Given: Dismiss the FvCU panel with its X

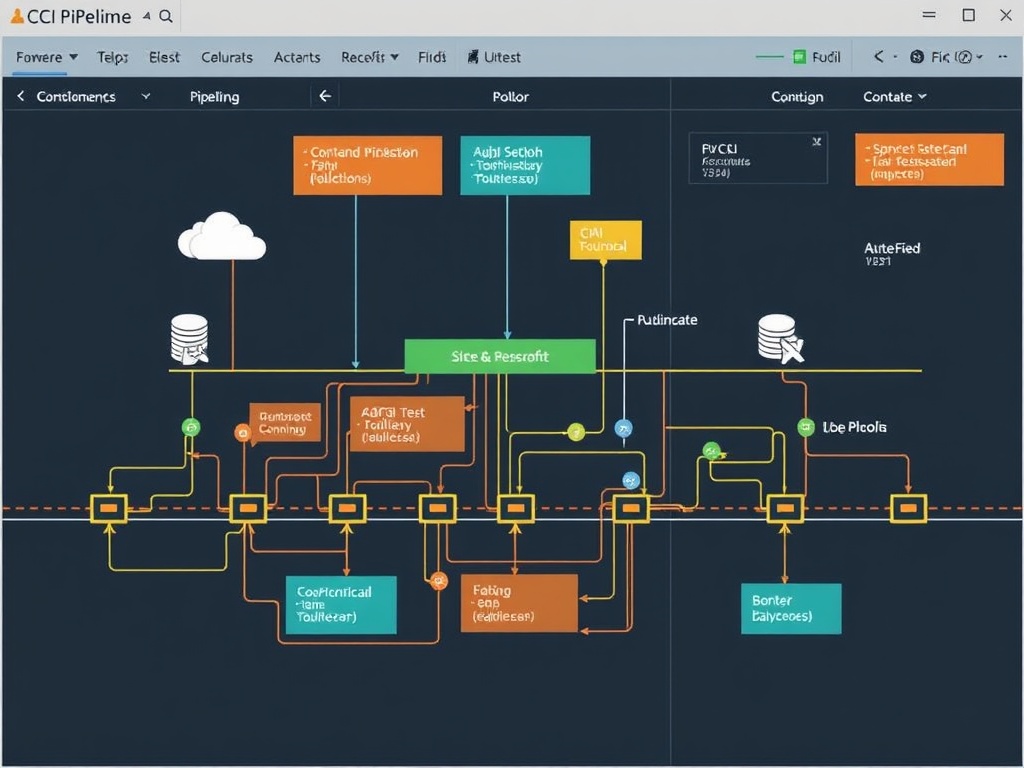Looking at the screenshot, I should (817, 141).
